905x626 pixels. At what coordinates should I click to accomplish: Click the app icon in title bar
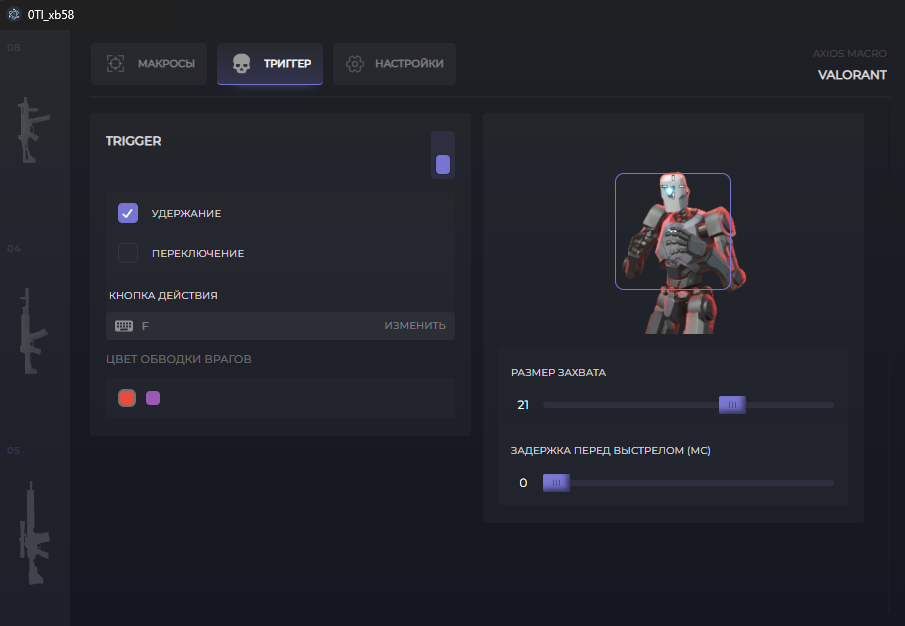[14, 14]
